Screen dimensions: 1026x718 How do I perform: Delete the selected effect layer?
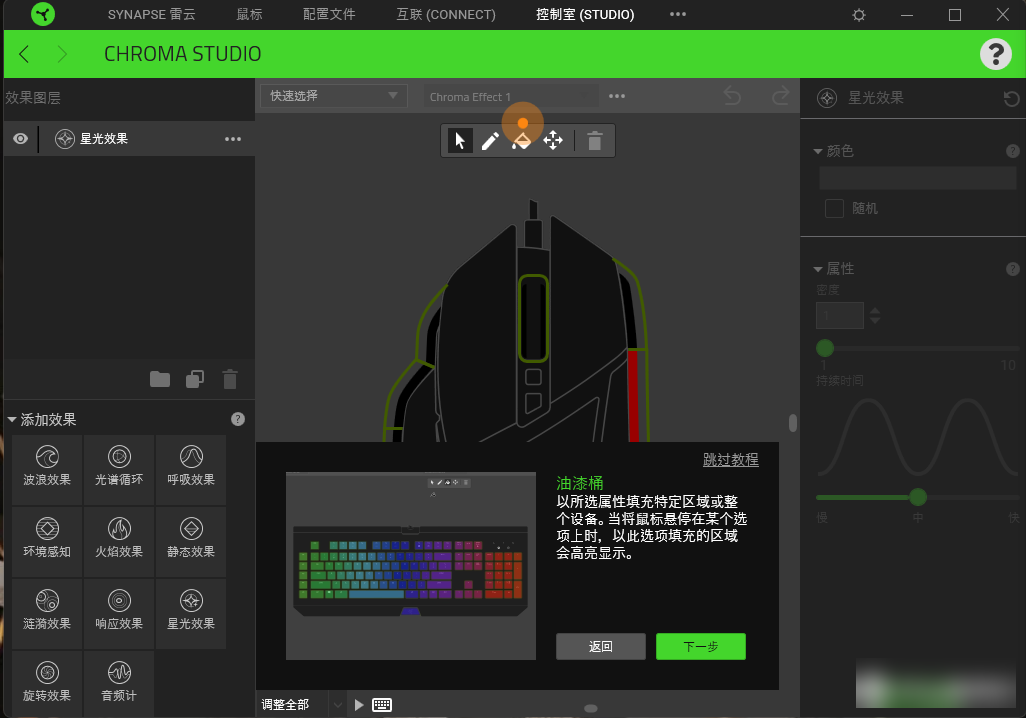click(230, 379)
